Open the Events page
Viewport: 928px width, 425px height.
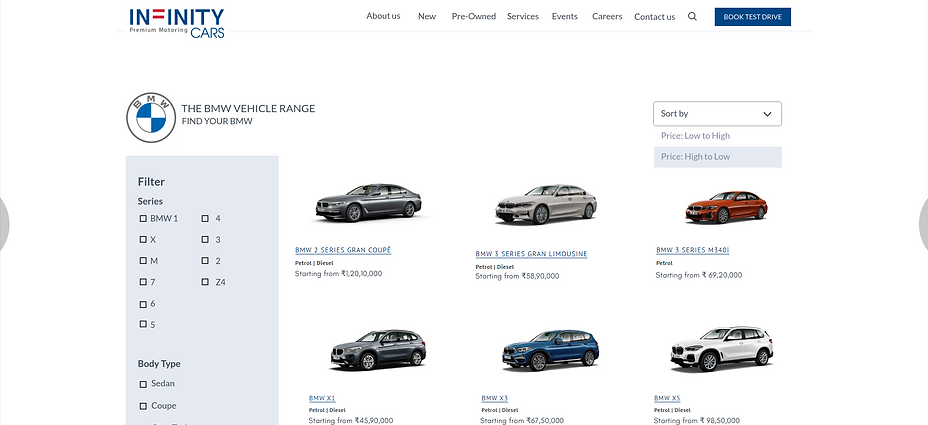pyautogui.click(x=565, y=17)
